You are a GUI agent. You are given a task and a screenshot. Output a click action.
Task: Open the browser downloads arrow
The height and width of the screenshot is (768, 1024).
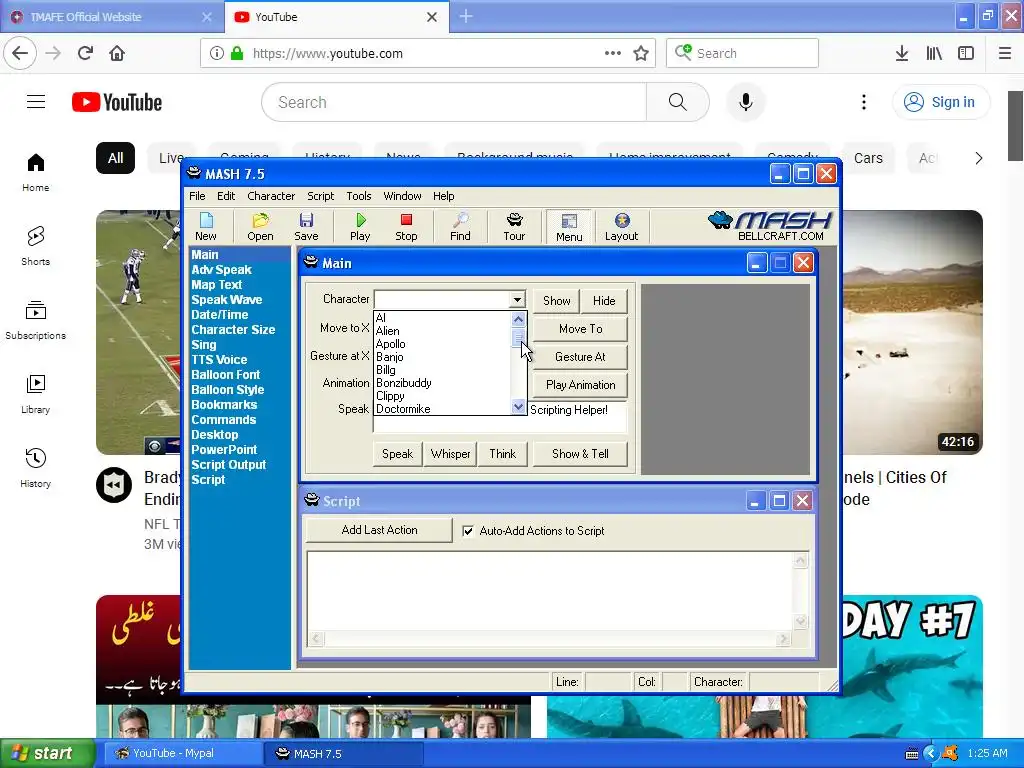pos(902,53)
